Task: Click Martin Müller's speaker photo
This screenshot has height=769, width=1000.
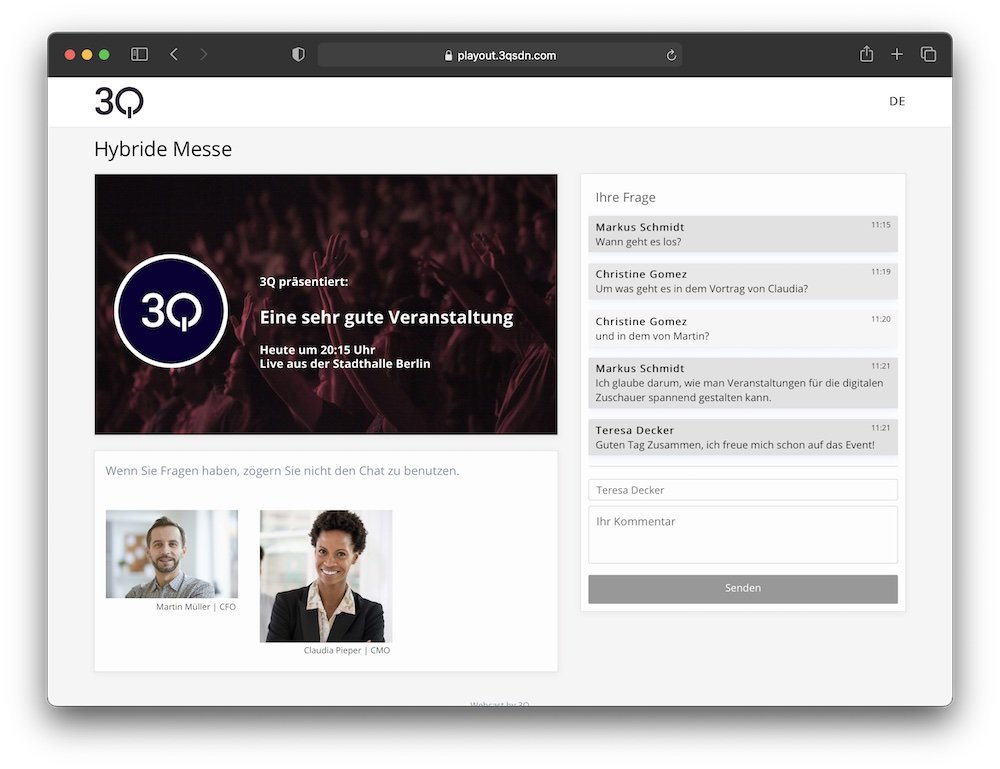Action: click(x=172, y=553)
